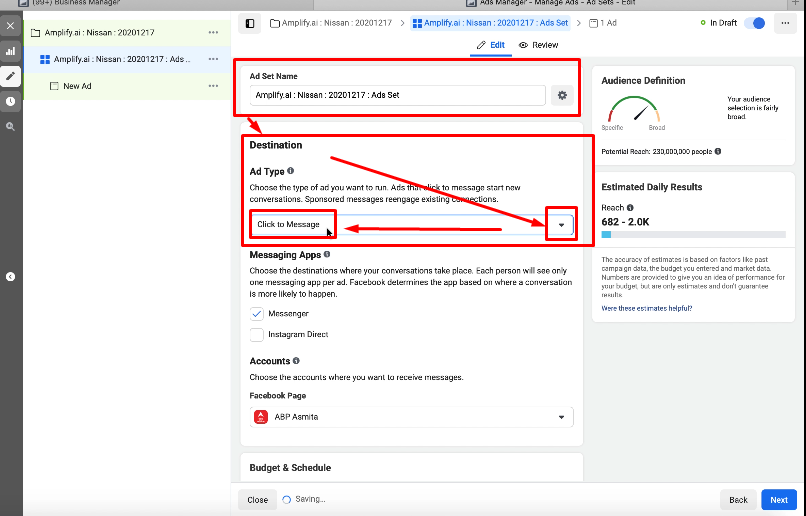Click the gear icon beside Ad Set Name
The height and width of the screenshot is (516, 806).
[562, 95]
